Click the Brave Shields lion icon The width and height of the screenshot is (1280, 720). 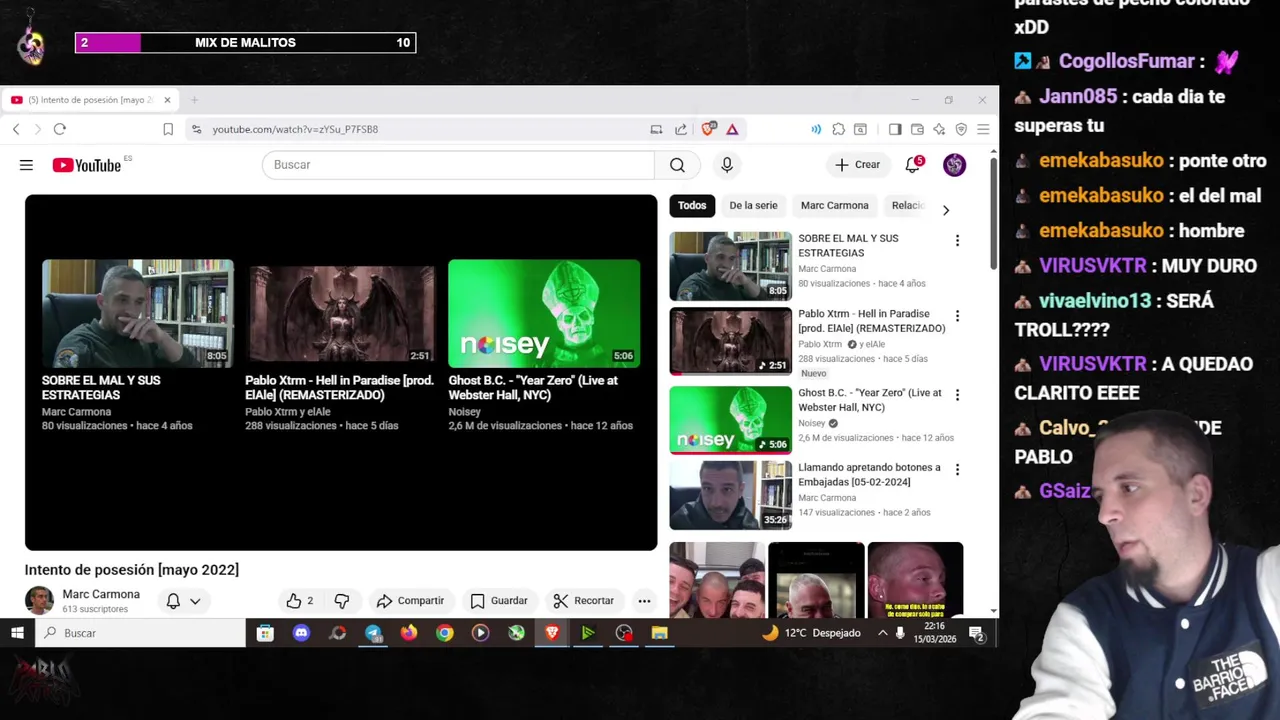708,129
